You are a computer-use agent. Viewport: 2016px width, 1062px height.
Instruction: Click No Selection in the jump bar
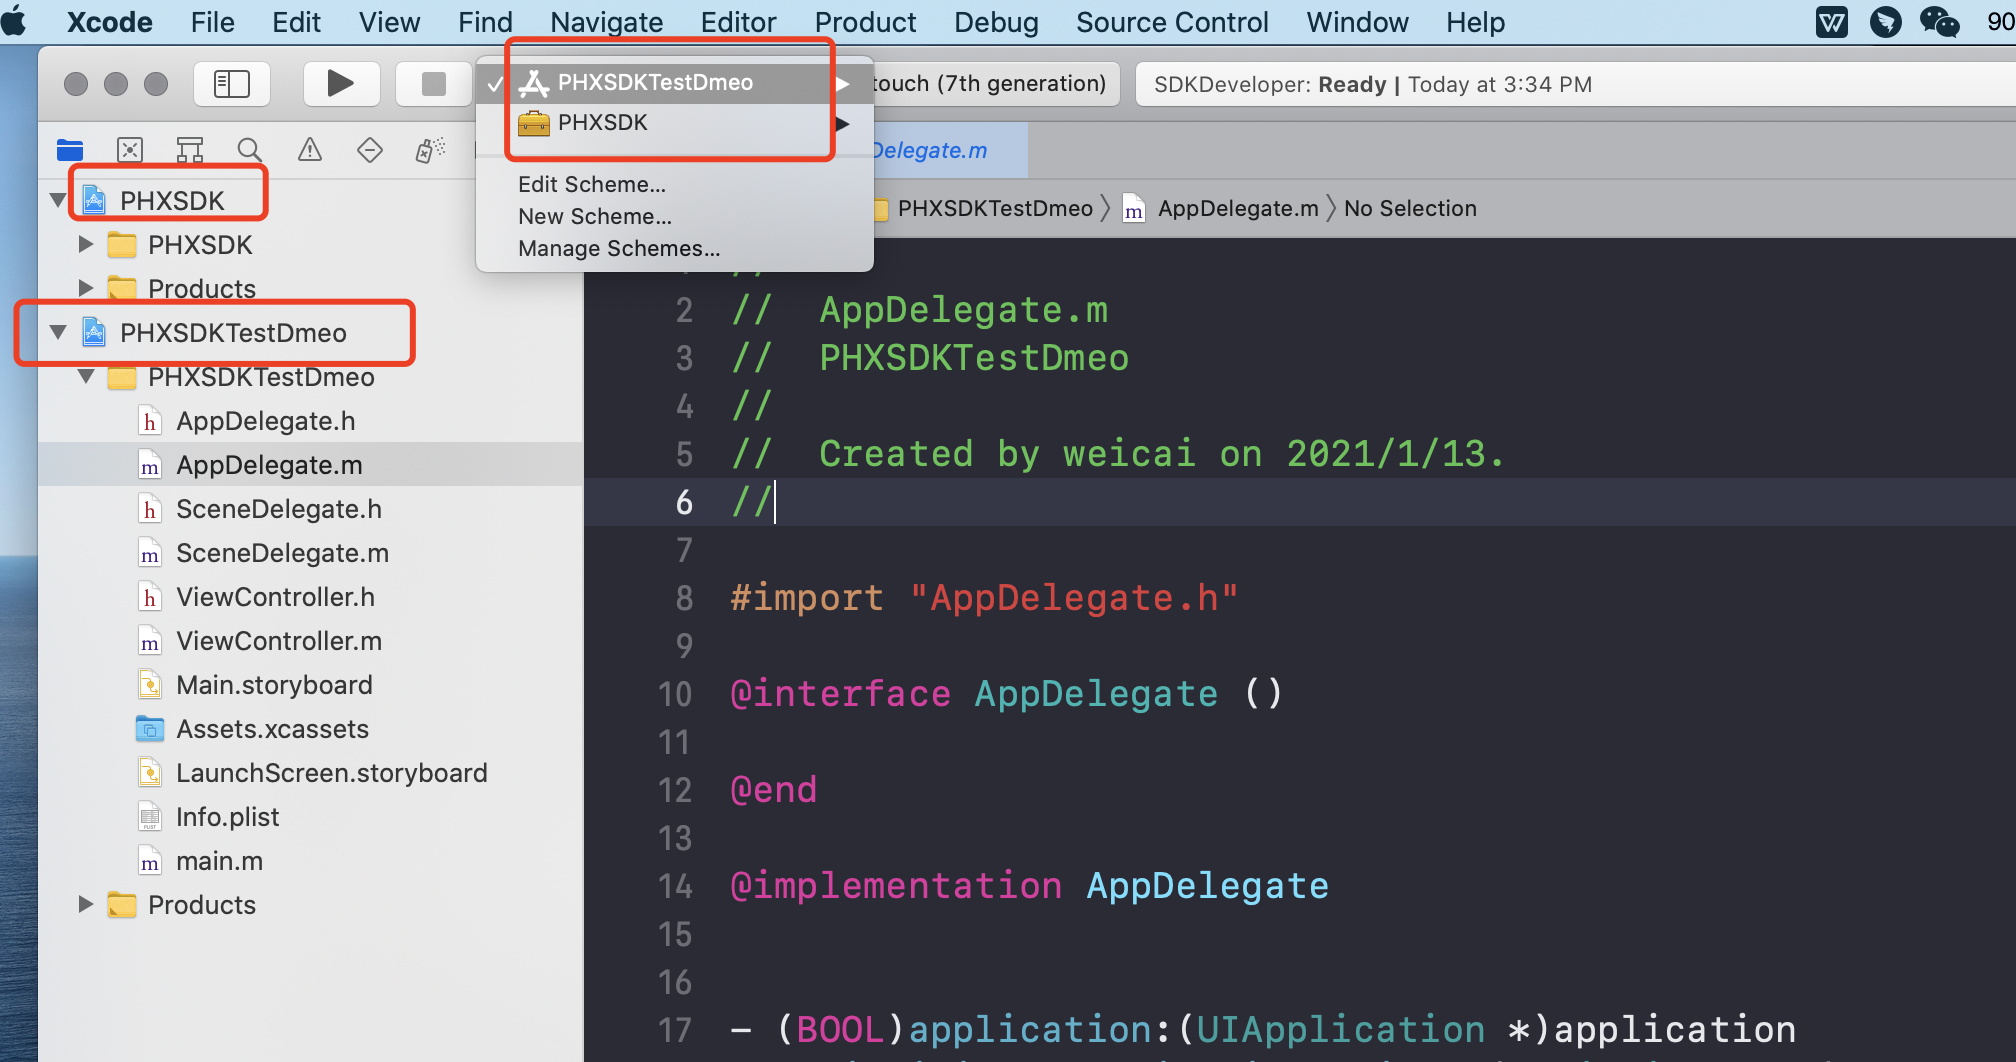click(x=1410, y=208)
